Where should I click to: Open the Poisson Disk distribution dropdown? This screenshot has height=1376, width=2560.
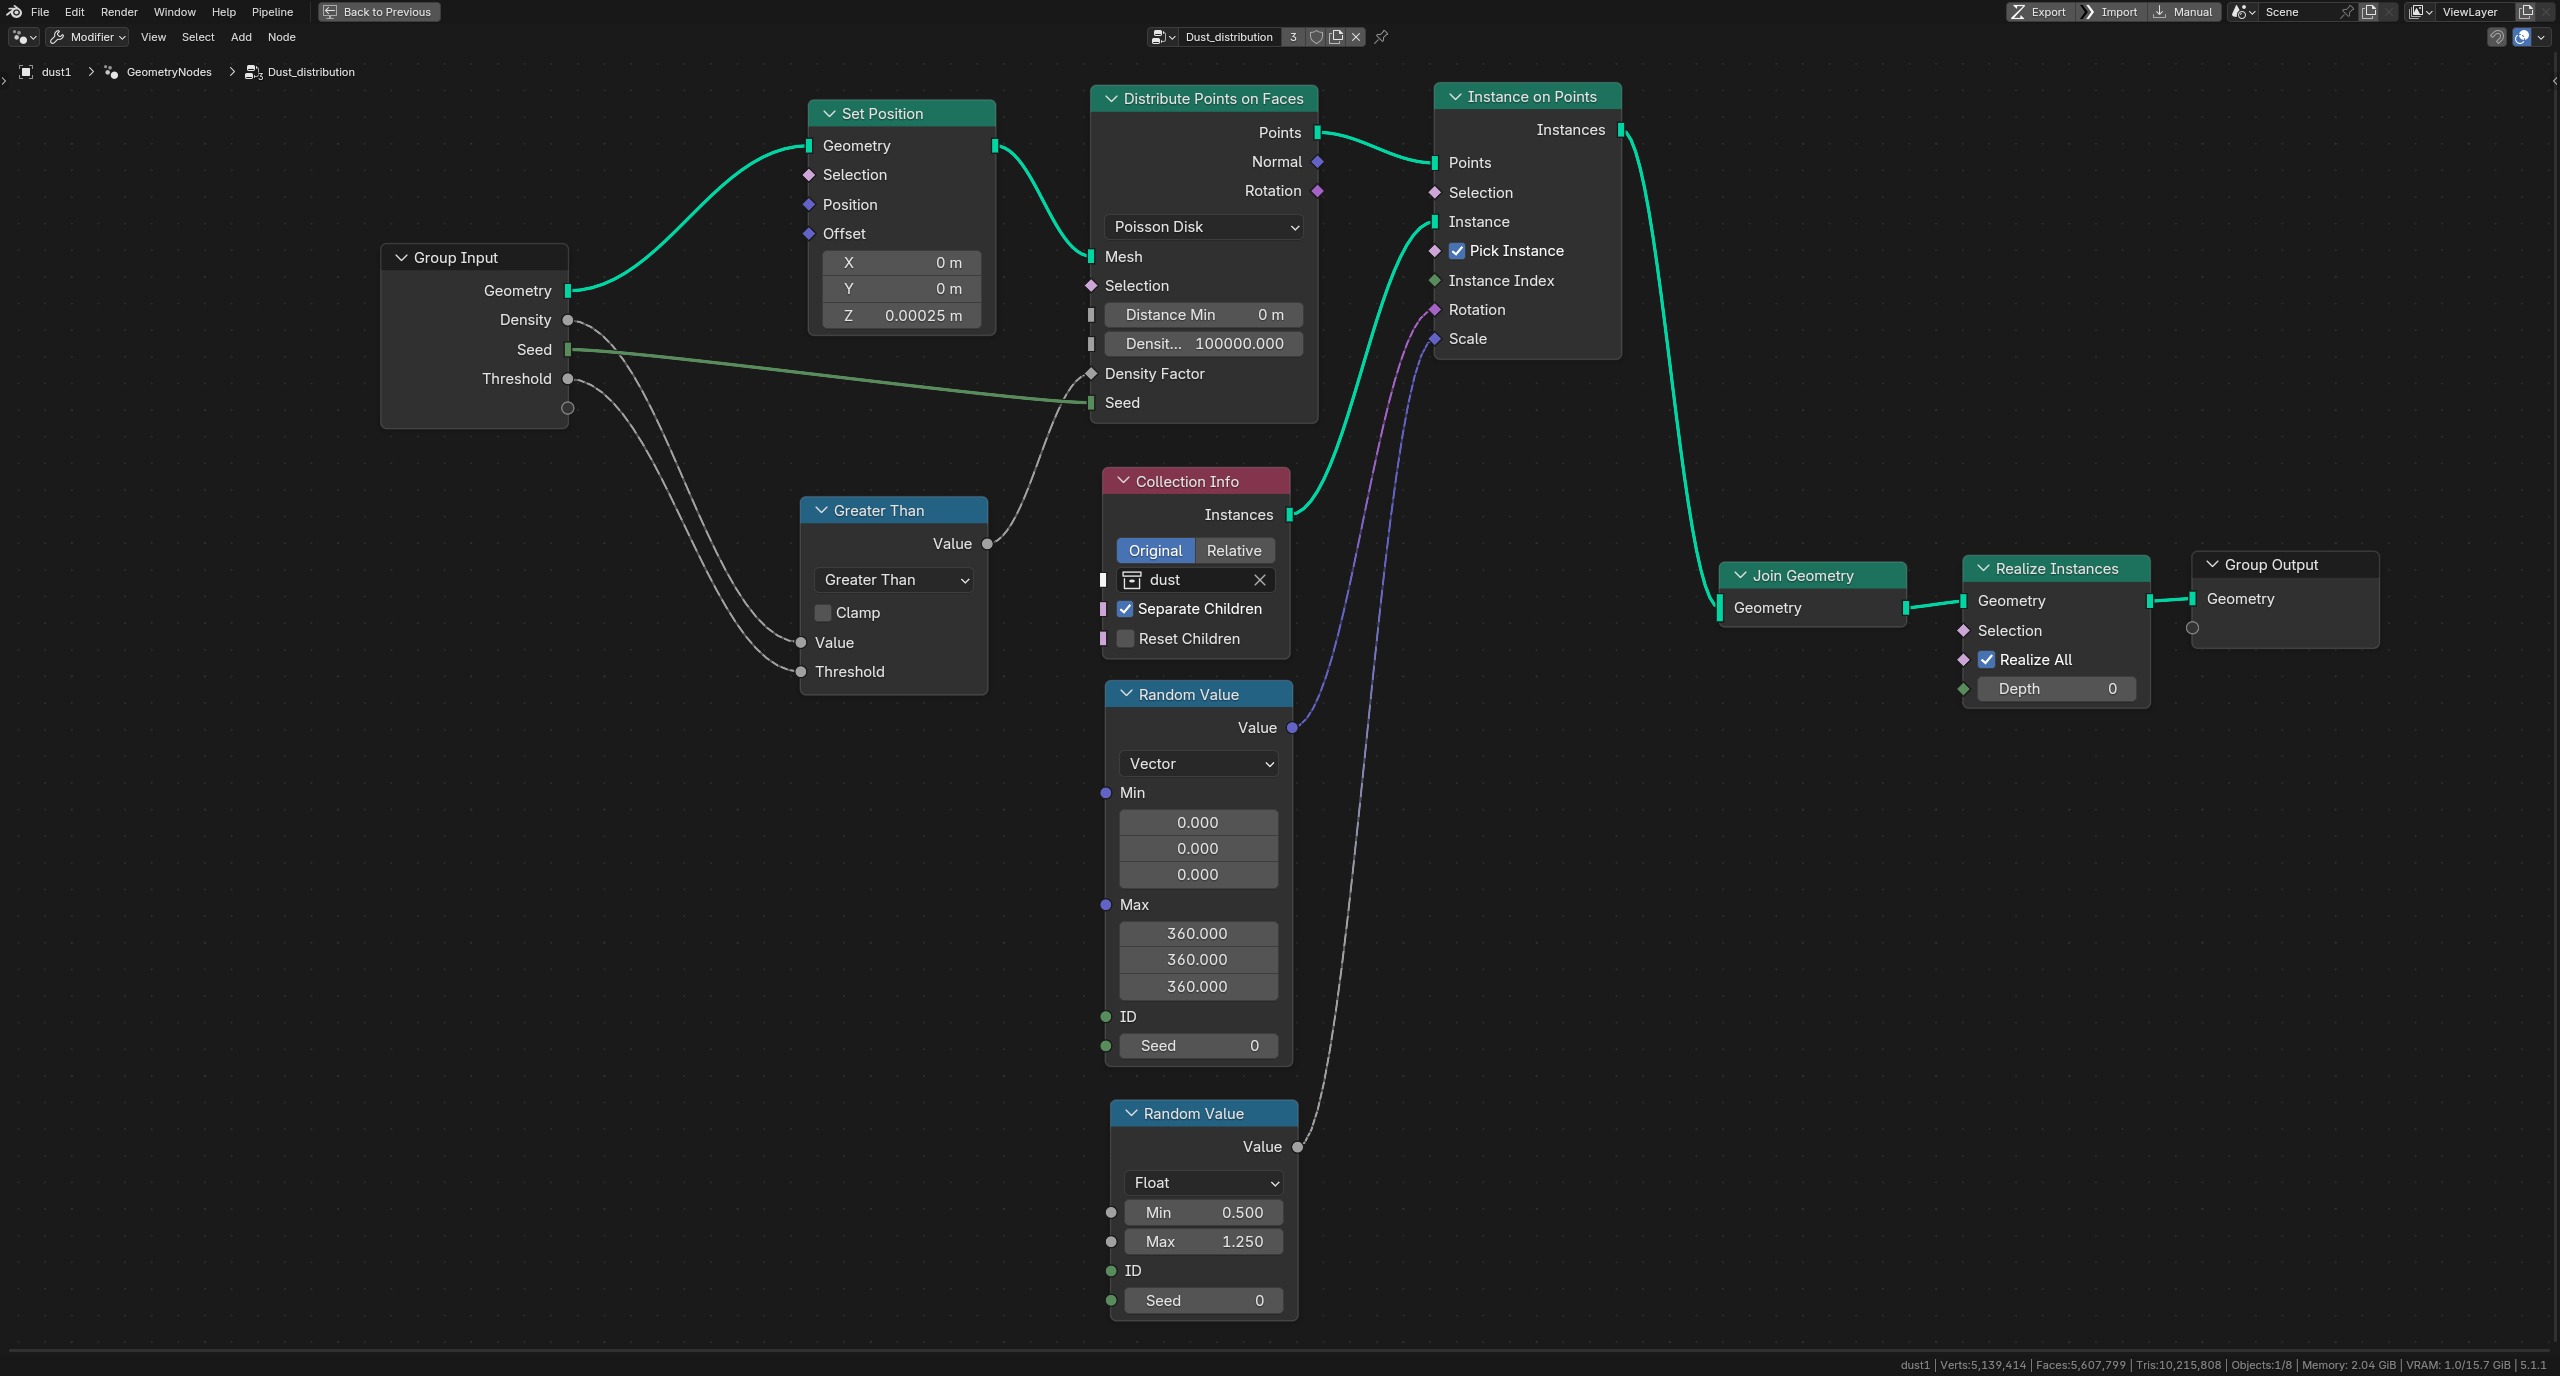[1204, 227]
